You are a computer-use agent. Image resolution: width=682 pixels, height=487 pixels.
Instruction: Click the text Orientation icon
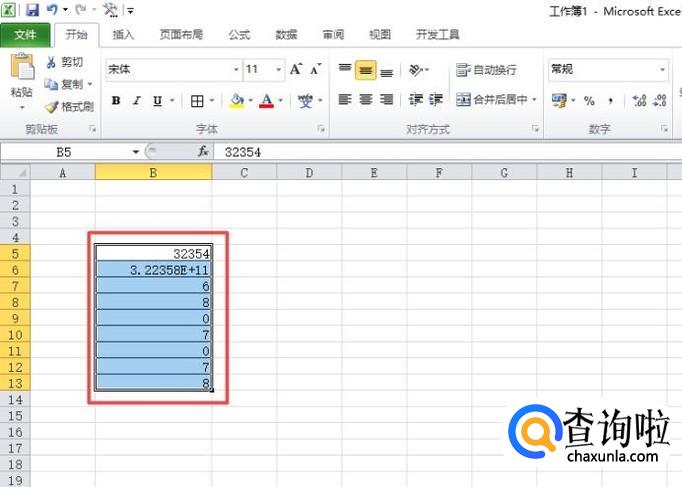coord(416,70)
